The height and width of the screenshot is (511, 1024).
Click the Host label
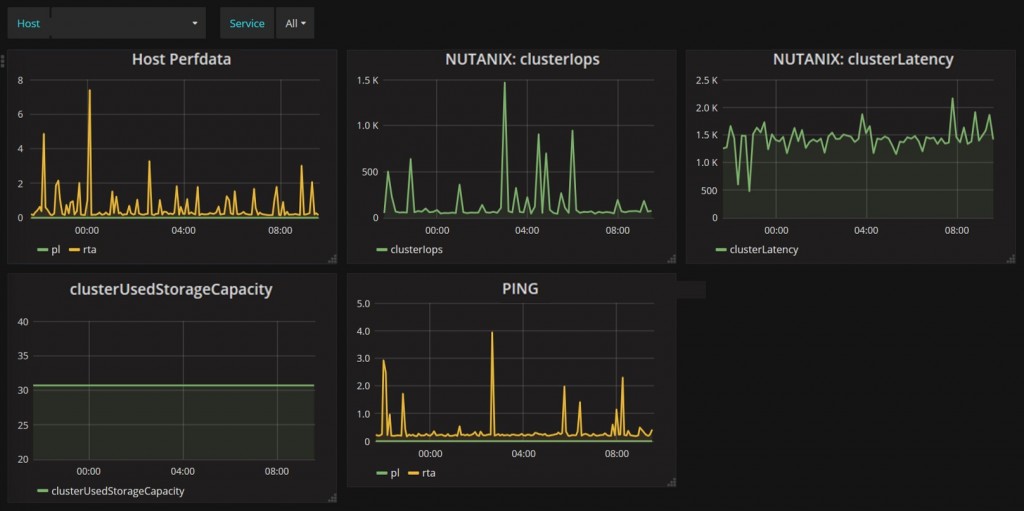[x=29, y=24]
